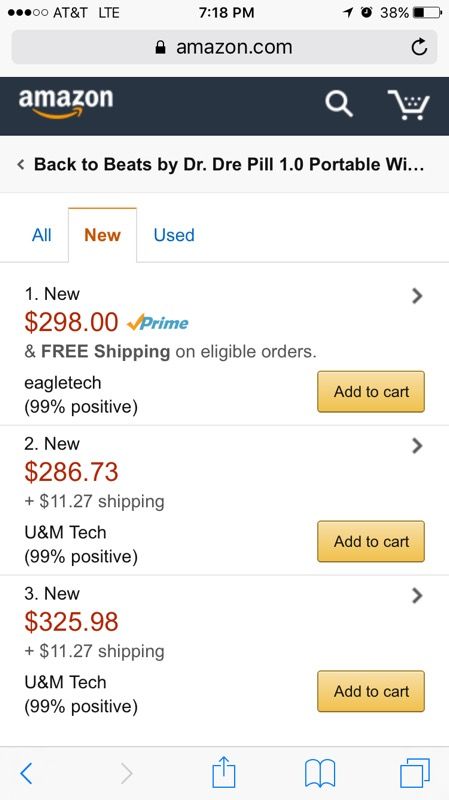Open Safari bookmarks book icon
This screenshot has width=449, height=800.
[320, 773]
